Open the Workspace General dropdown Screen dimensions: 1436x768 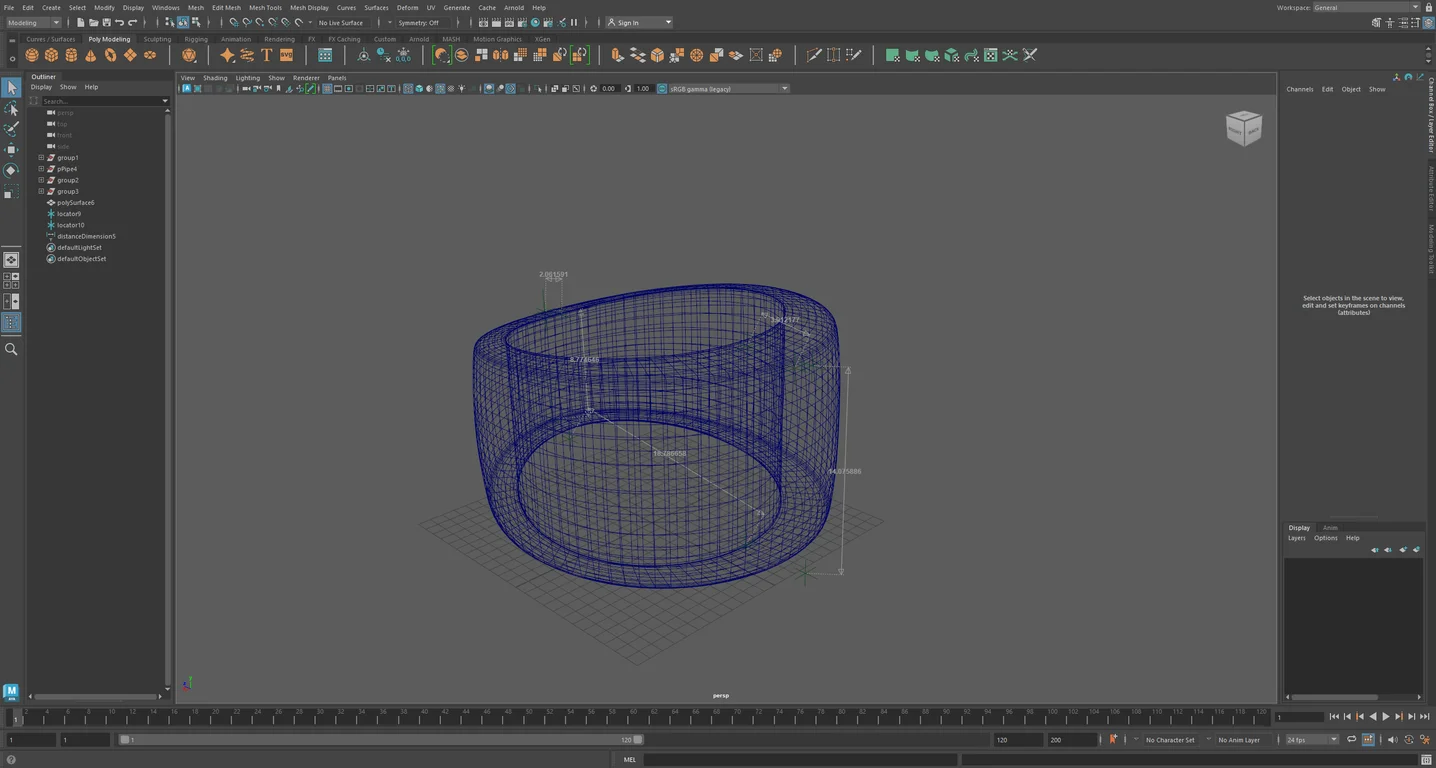1366,7
